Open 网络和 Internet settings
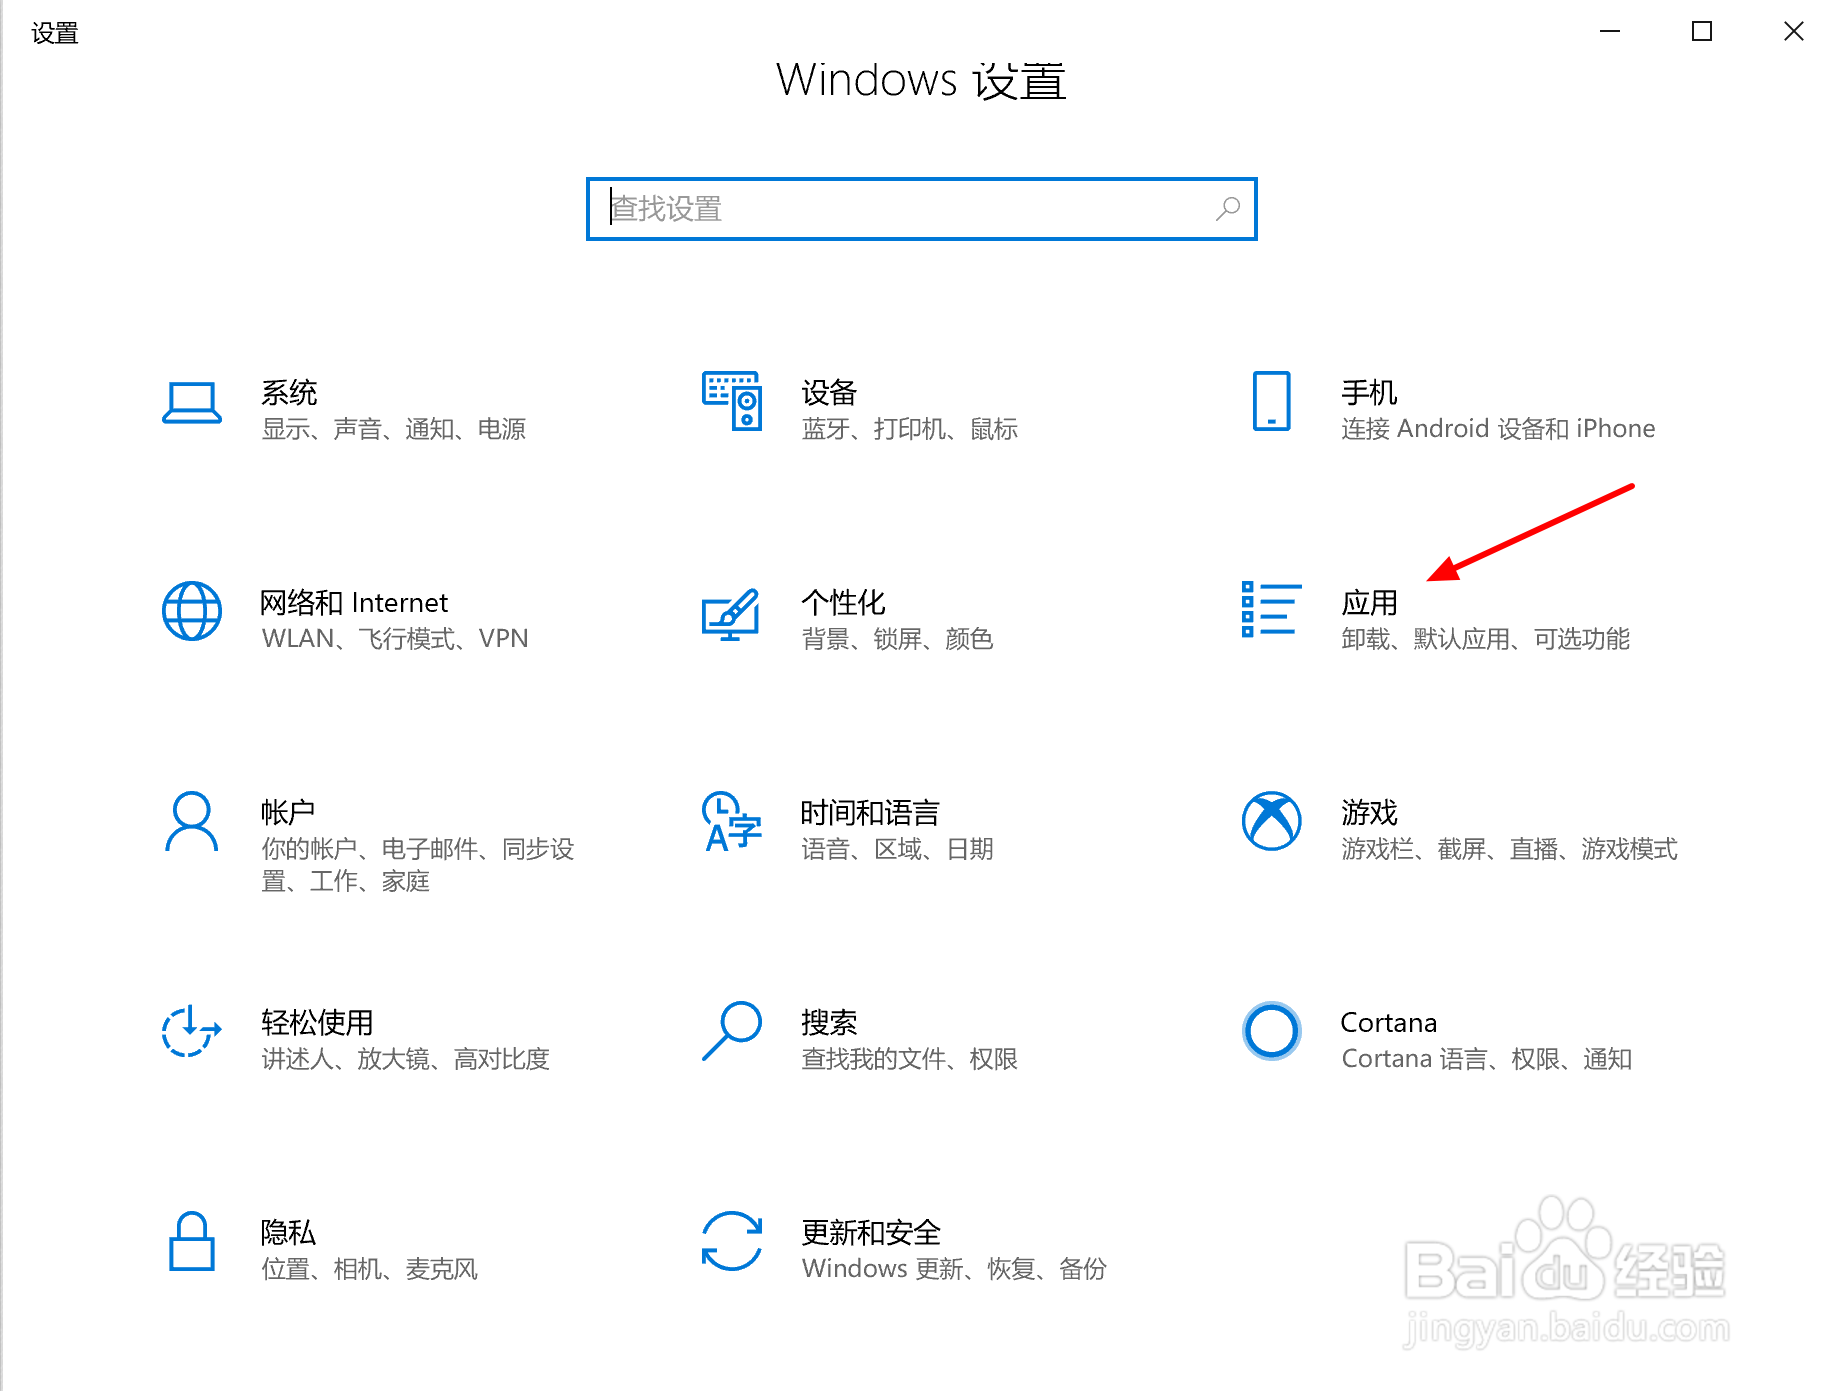This screenshot has width=1830, height=1391. [x=354, y=602]
